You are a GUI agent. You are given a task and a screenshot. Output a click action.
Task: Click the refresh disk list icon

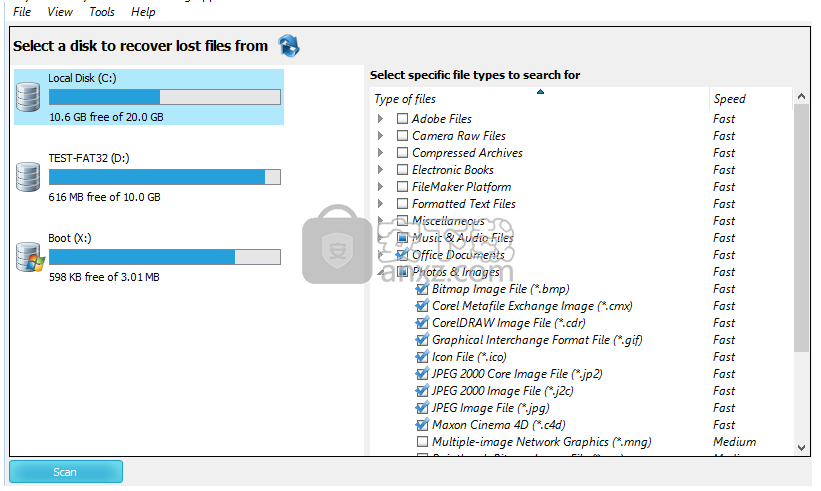click(289, 45)
